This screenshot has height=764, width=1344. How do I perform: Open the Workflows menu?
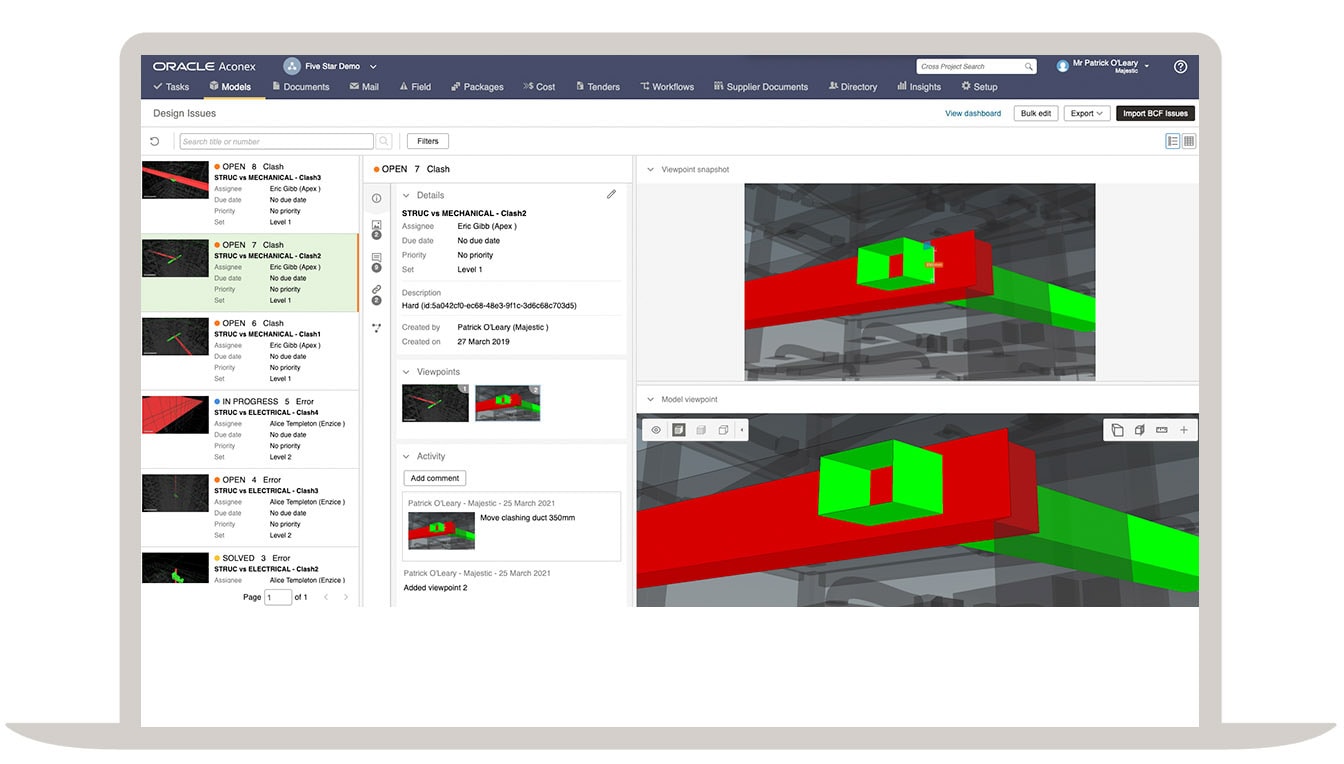click(667, 87)
